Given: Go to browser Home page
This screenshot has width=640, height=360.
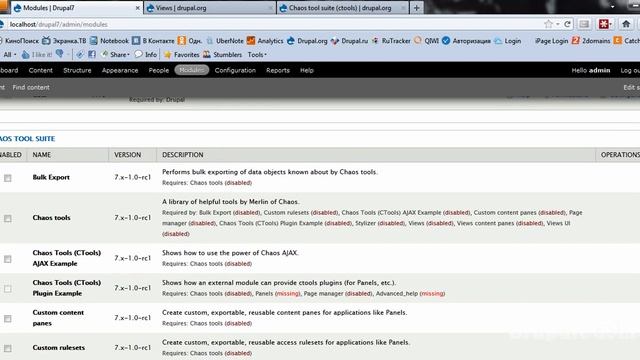Looking at the screenshot, I should 626,24.
